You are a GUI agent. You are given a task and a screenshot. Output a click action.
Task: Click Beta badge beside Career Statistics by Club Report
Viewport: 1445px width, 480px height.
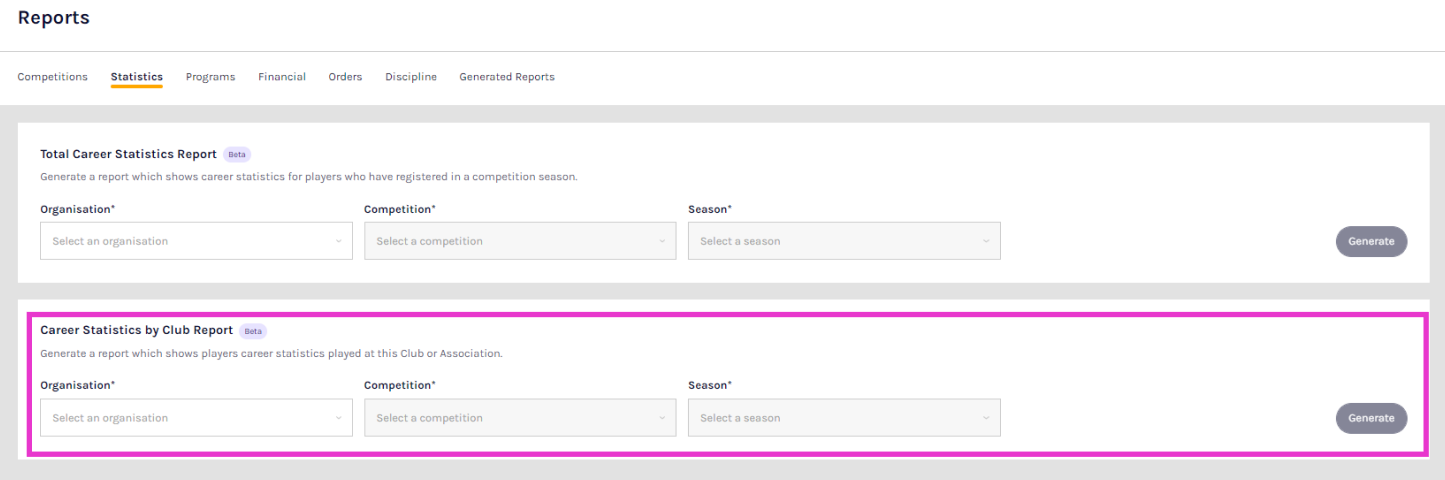pyautogui.click(x=253, y=331)
